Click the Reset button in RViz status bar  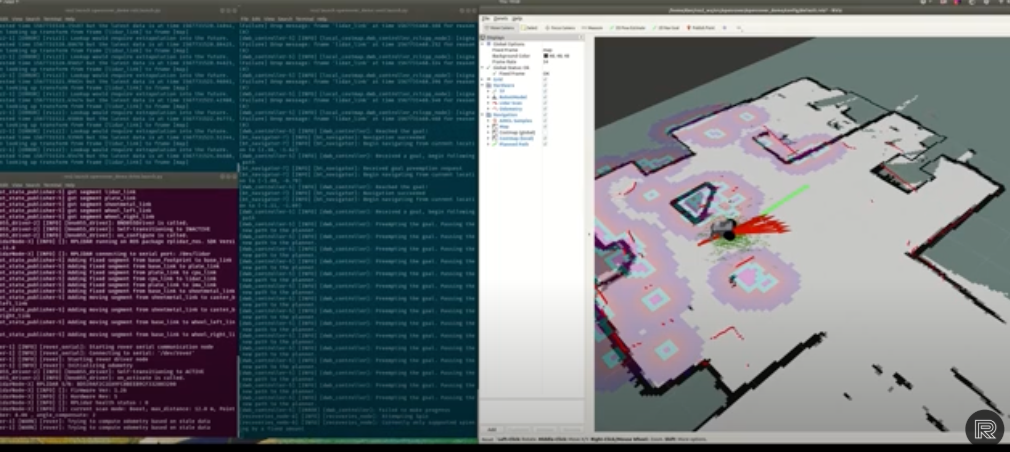click(487, 439)
